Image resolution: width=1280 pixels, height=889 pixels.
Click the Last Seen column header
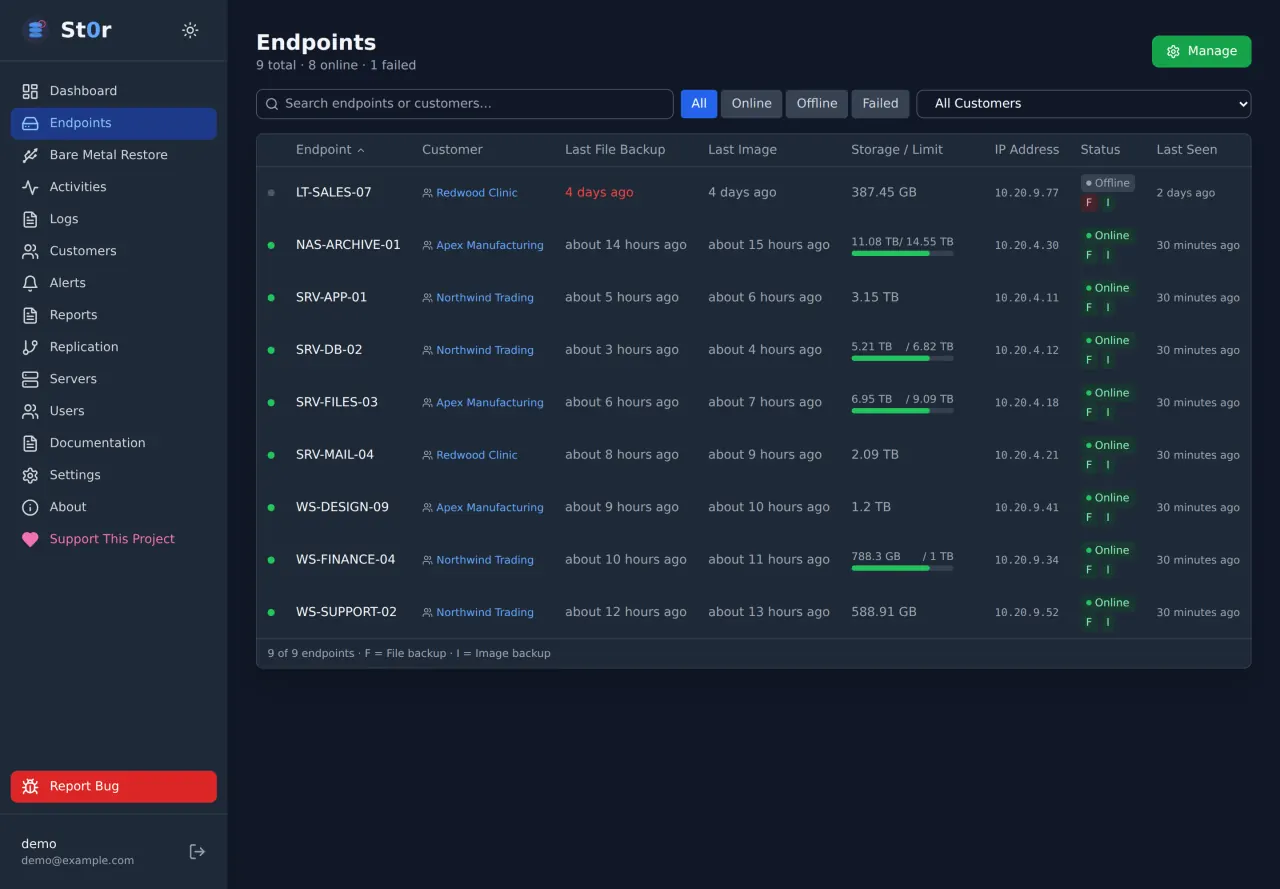[x=1187, y=150]
